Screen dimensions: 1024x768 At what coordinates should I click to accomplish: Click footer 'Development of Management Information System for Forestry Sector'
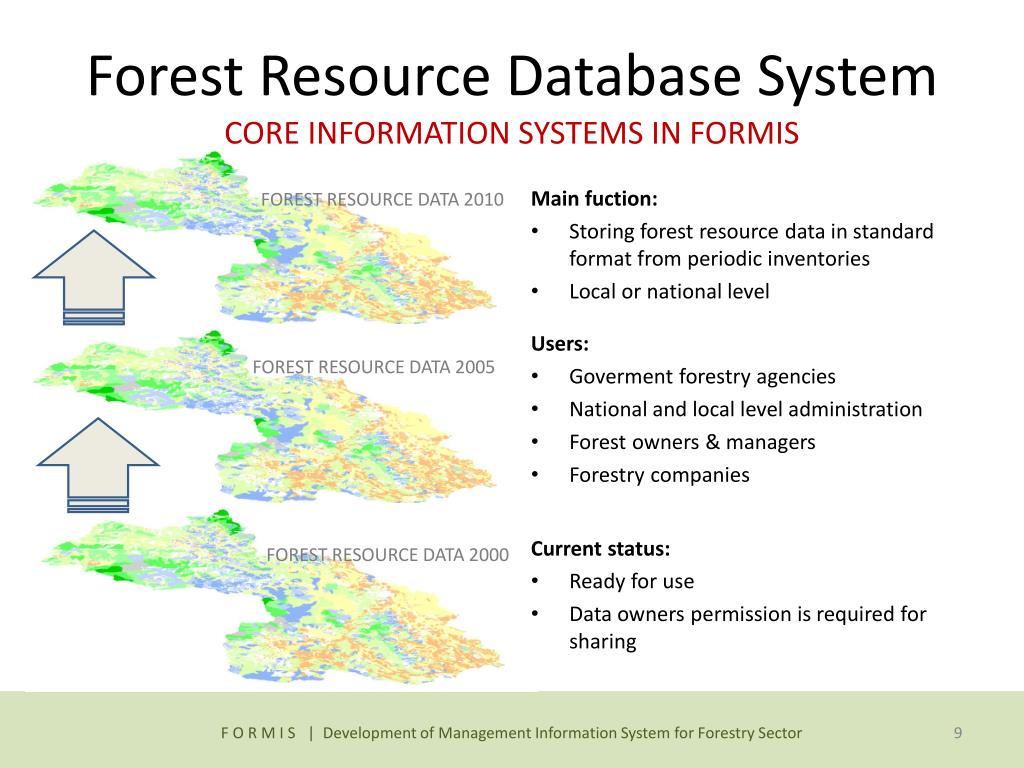(562, 733)
